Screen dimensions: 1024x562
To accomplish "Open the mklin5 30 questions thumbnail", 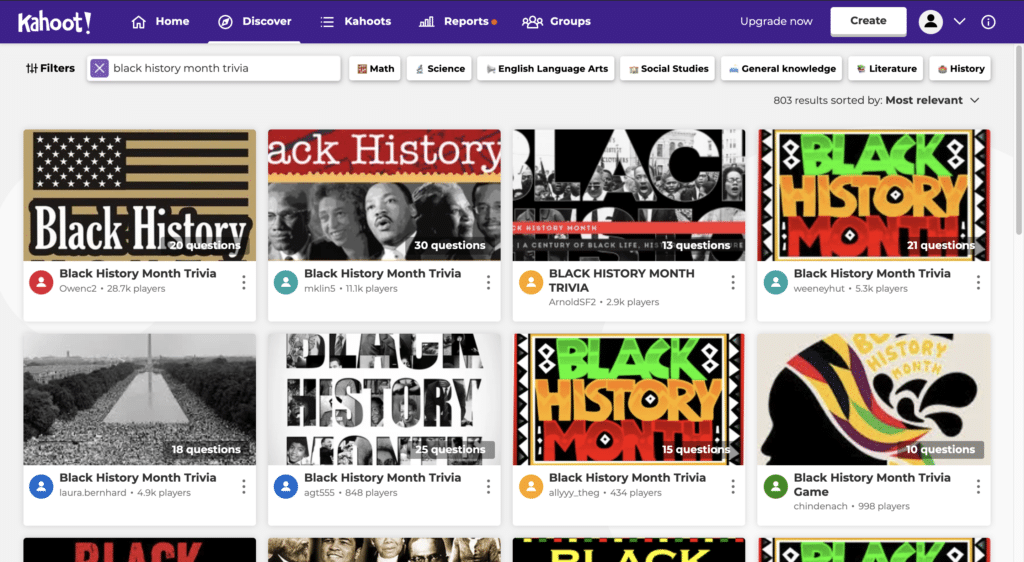I will 384,195.
